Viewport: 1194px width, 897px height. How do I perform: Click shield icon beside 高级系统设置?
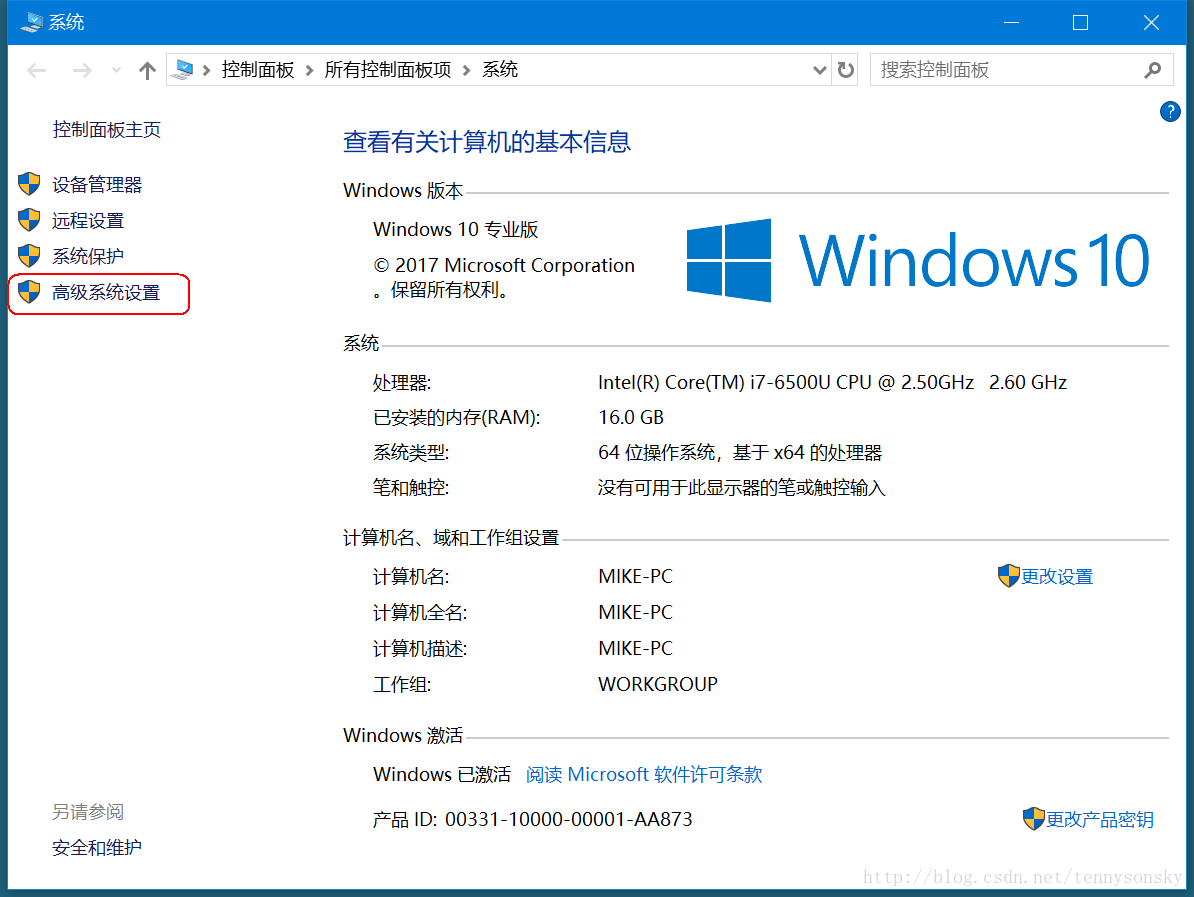[29, 291]
